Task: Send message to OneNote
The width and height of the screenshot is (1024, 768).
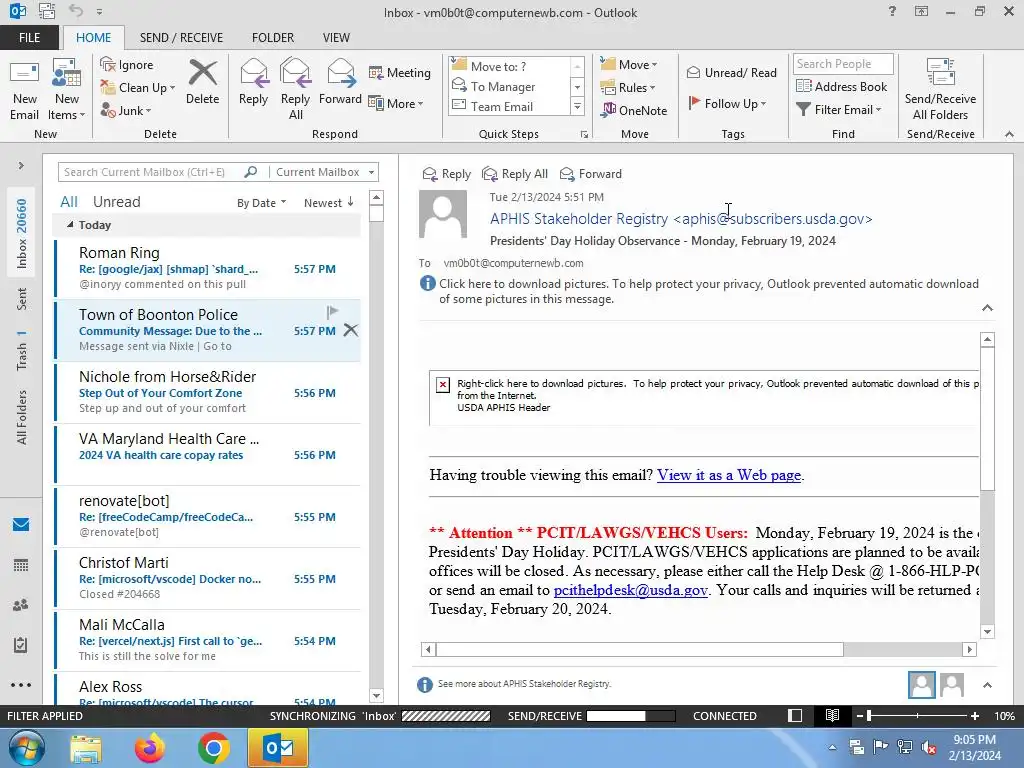Action: [634, 110]
